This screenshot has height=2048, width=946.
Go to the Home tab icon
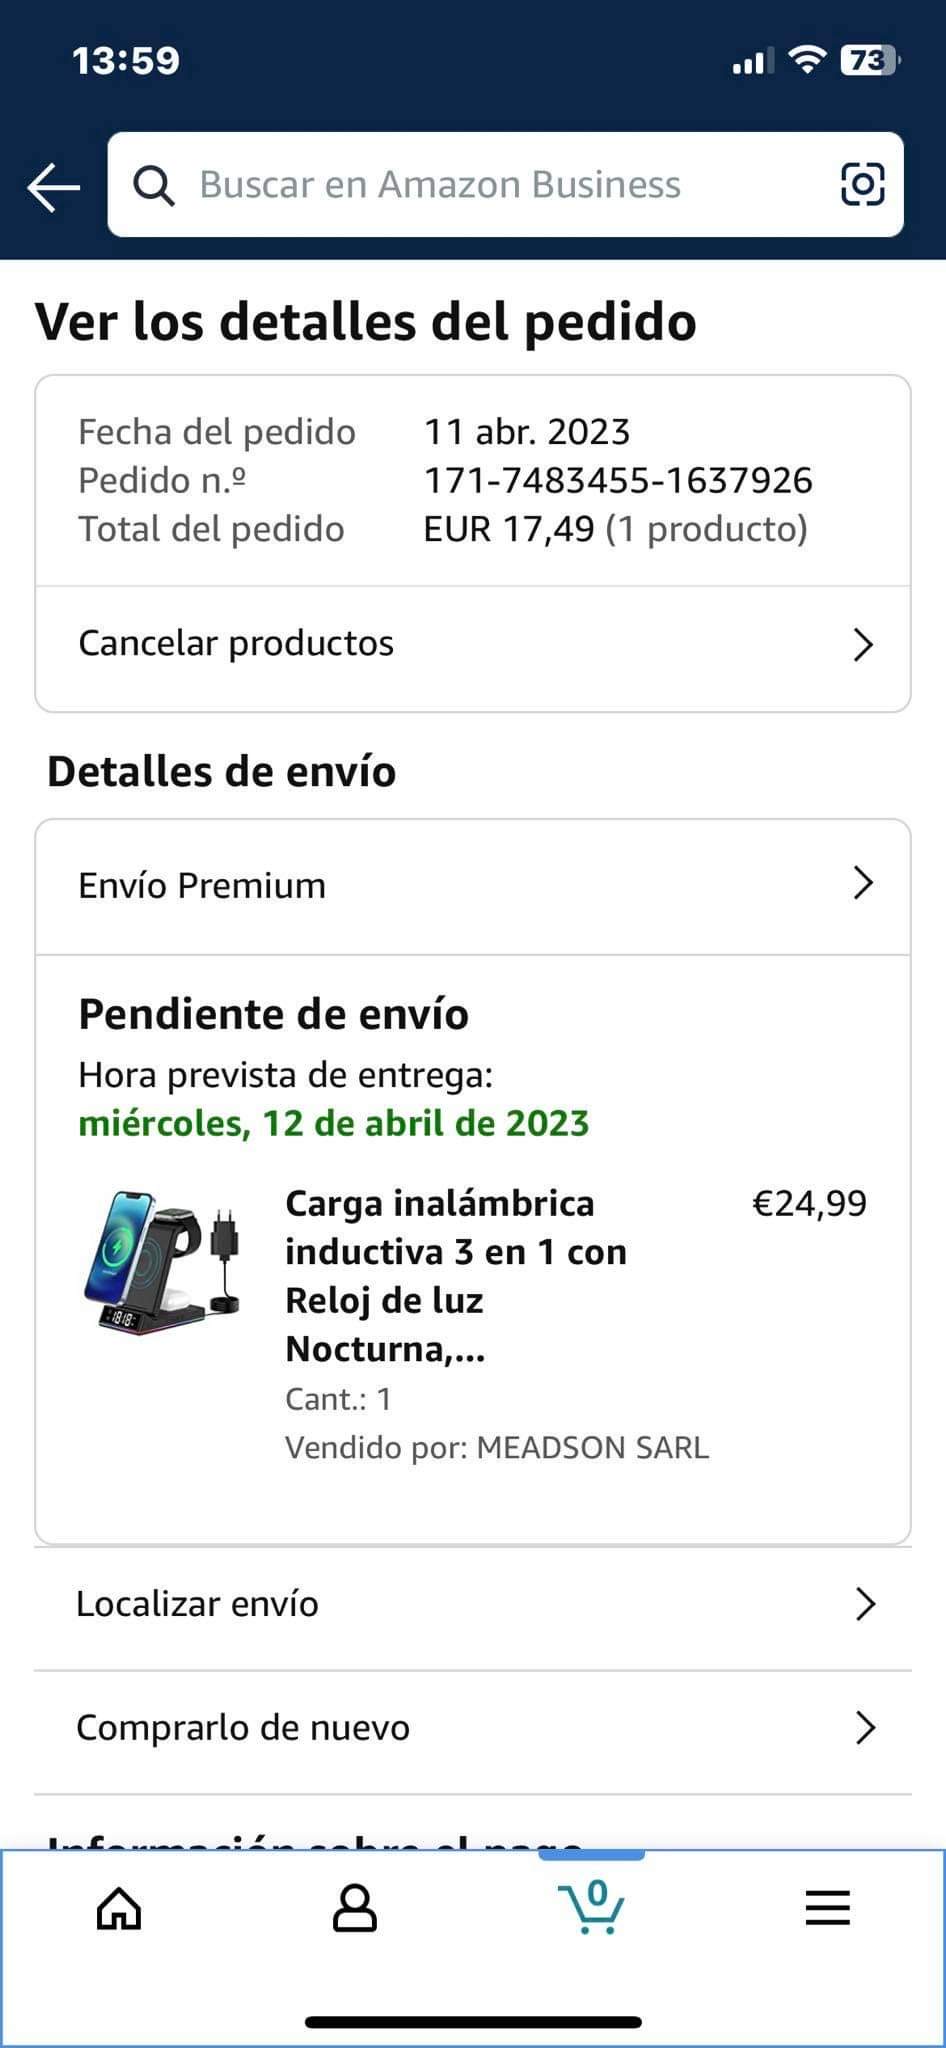coord(119,1909)
